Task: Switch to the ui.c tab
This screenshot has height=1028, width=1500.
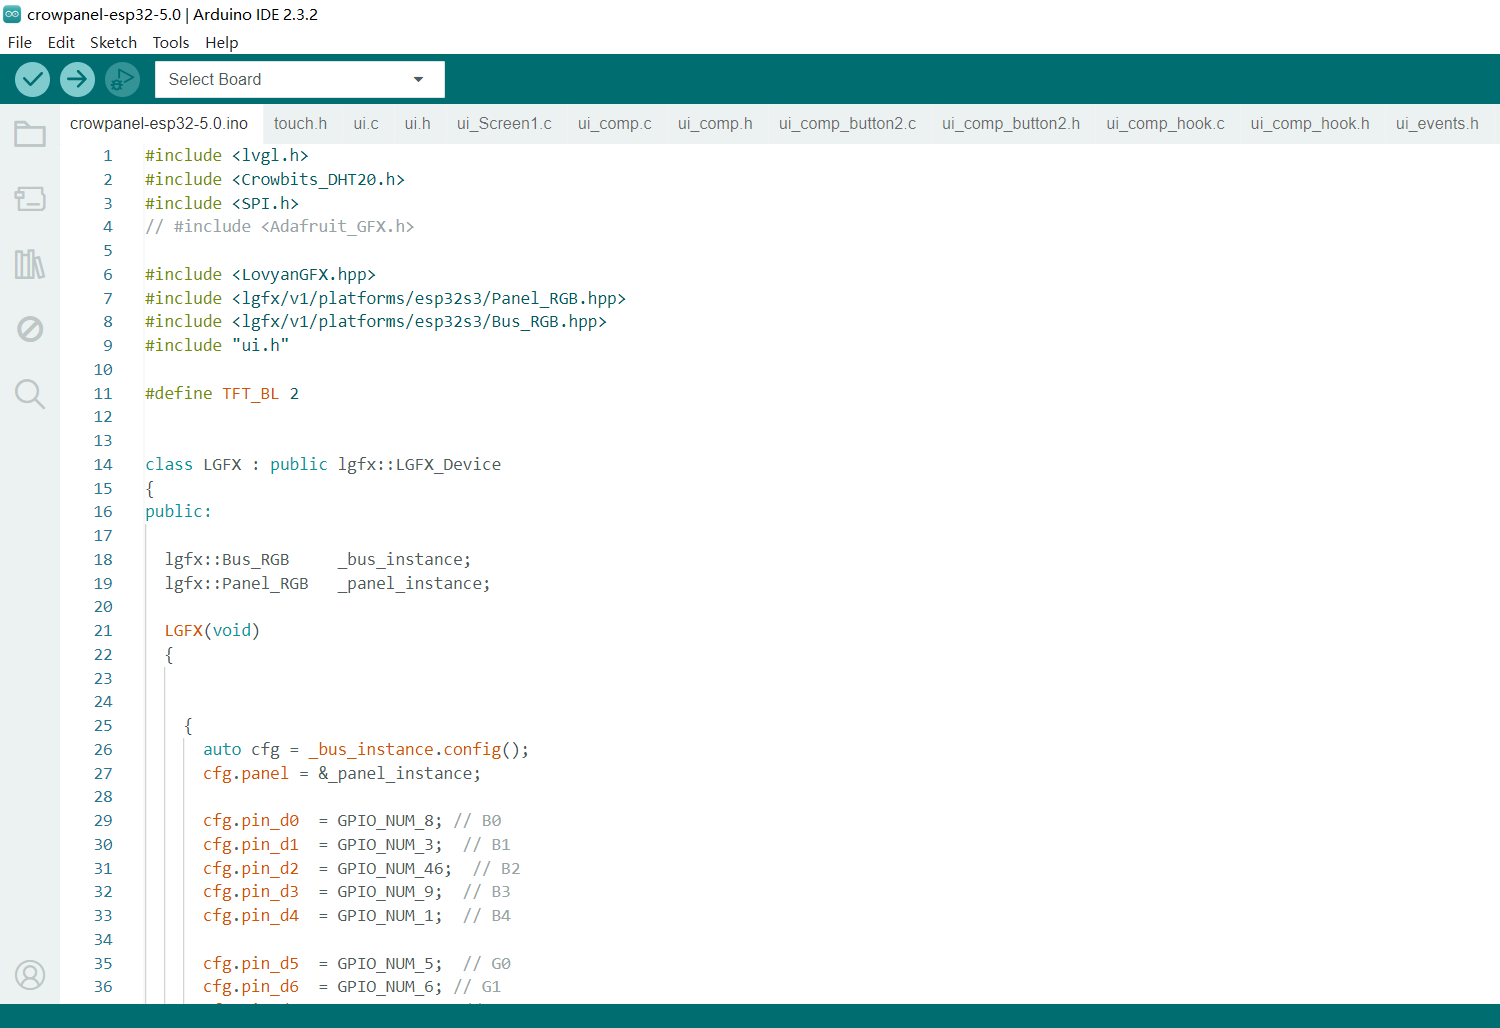Action: pos(366,123)
